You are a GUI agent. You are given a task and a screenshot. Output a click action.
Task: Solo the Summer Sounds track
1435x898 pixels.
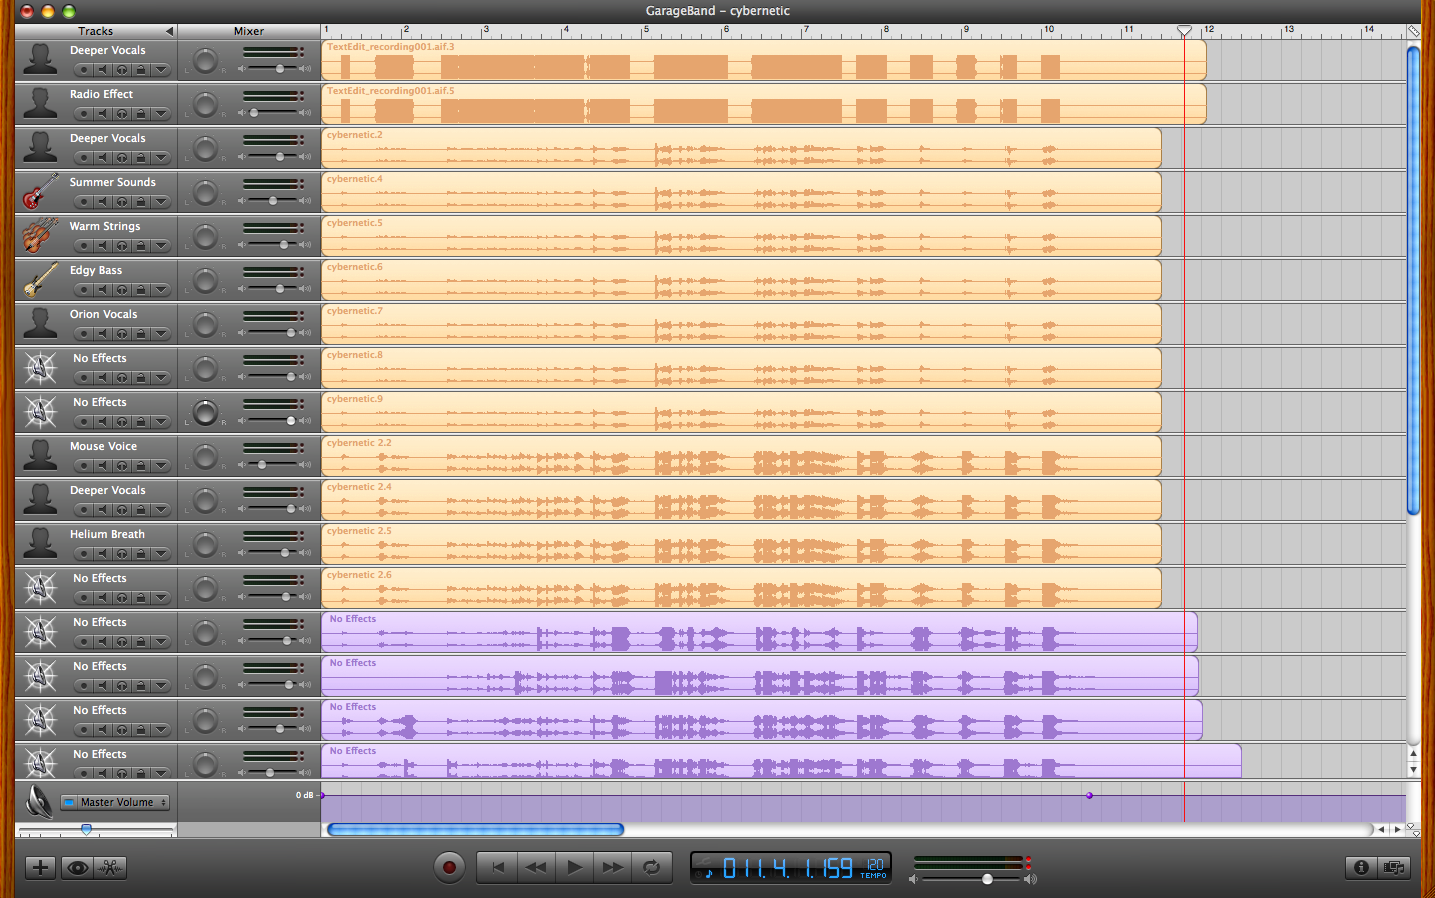click(x=122, y=202)
